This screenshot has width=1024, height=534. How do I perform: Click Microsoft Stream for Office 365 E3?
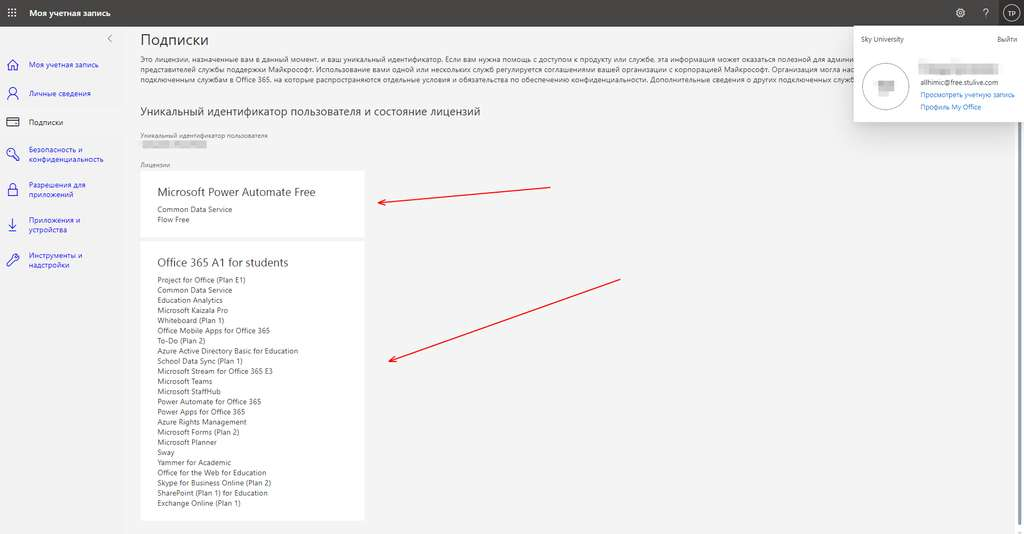click(215, 371)
